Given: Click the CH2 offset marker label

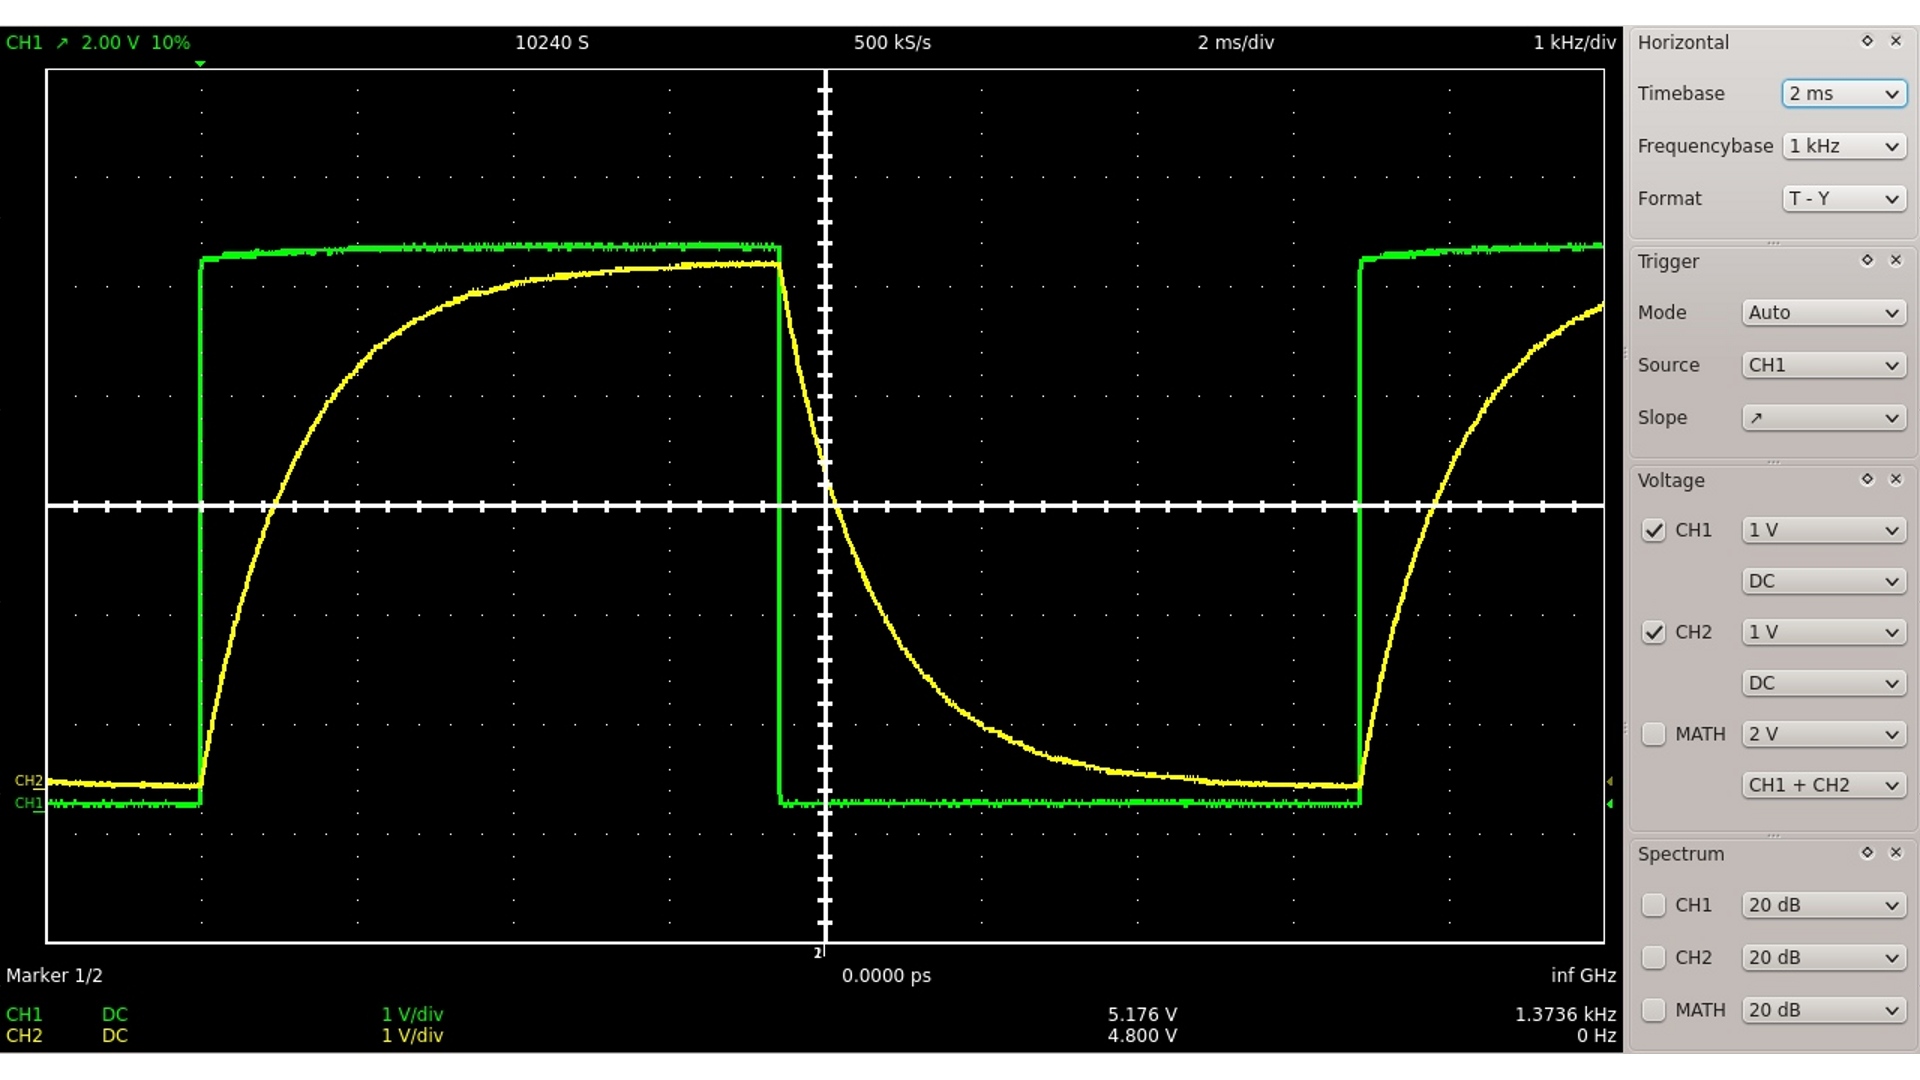Looking at the screenshot, I should click(x=29, y=780).
